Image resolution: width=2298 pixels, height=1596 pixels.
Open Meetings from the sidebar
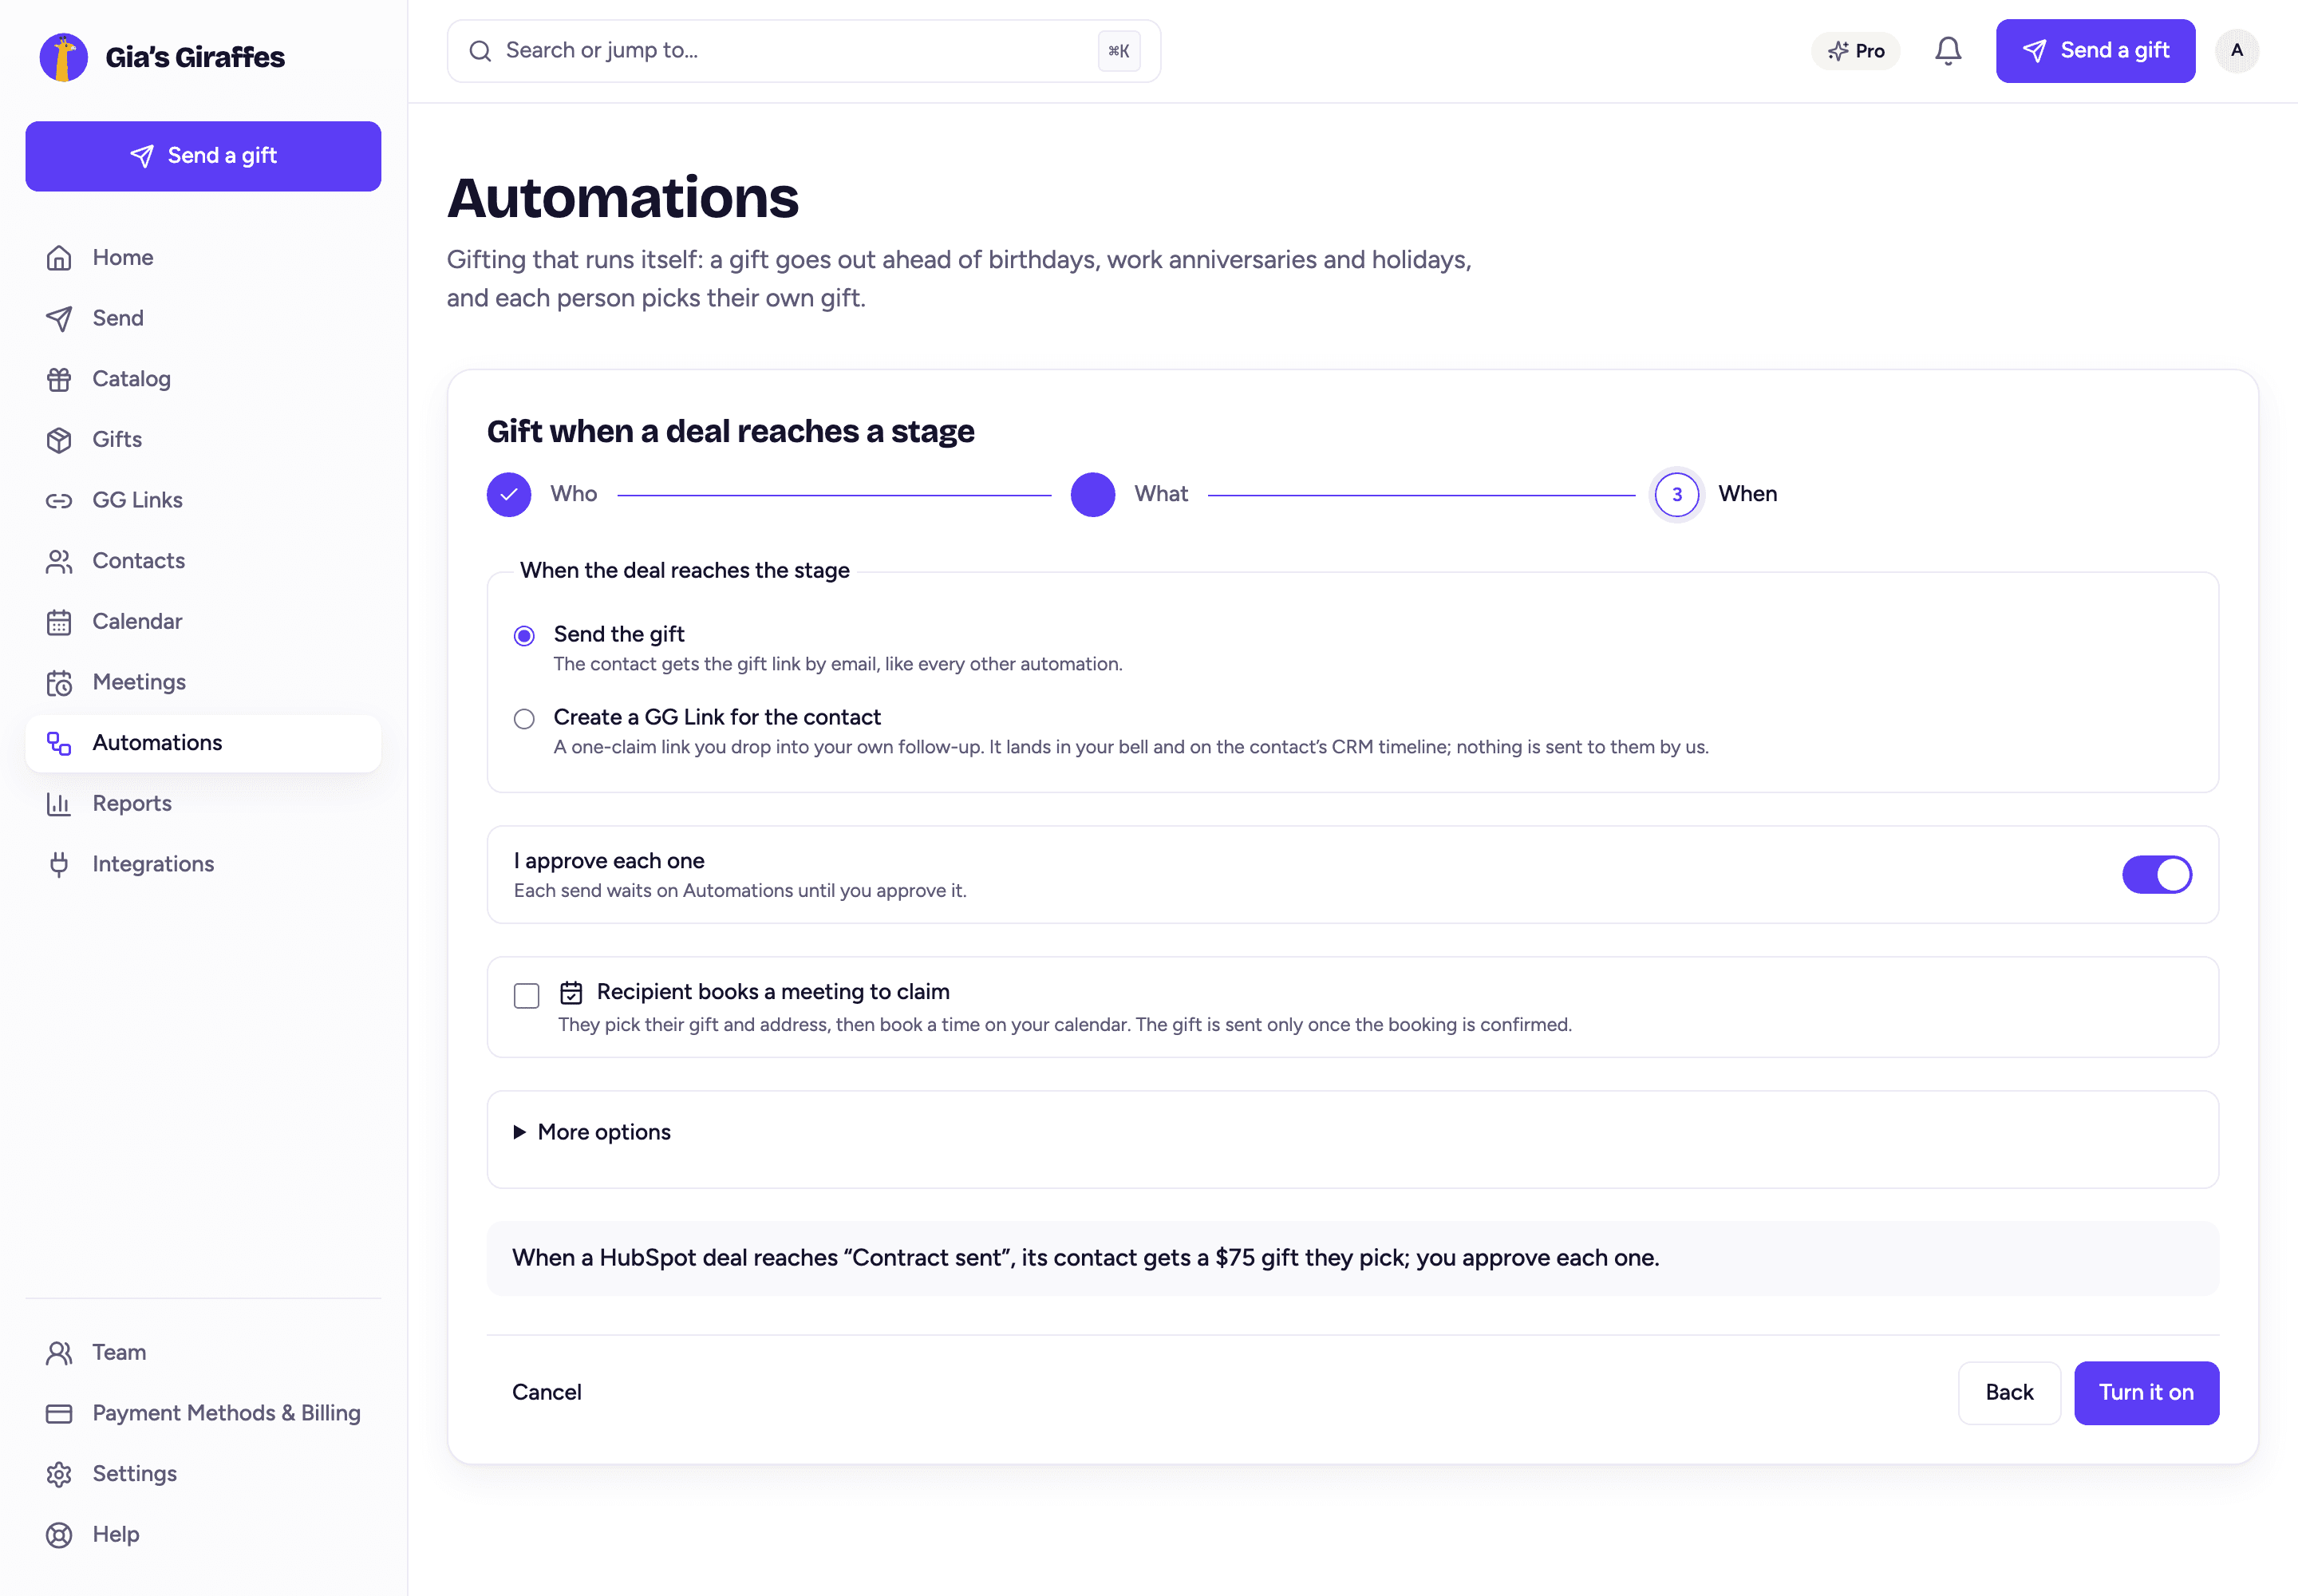click(203, 682)
